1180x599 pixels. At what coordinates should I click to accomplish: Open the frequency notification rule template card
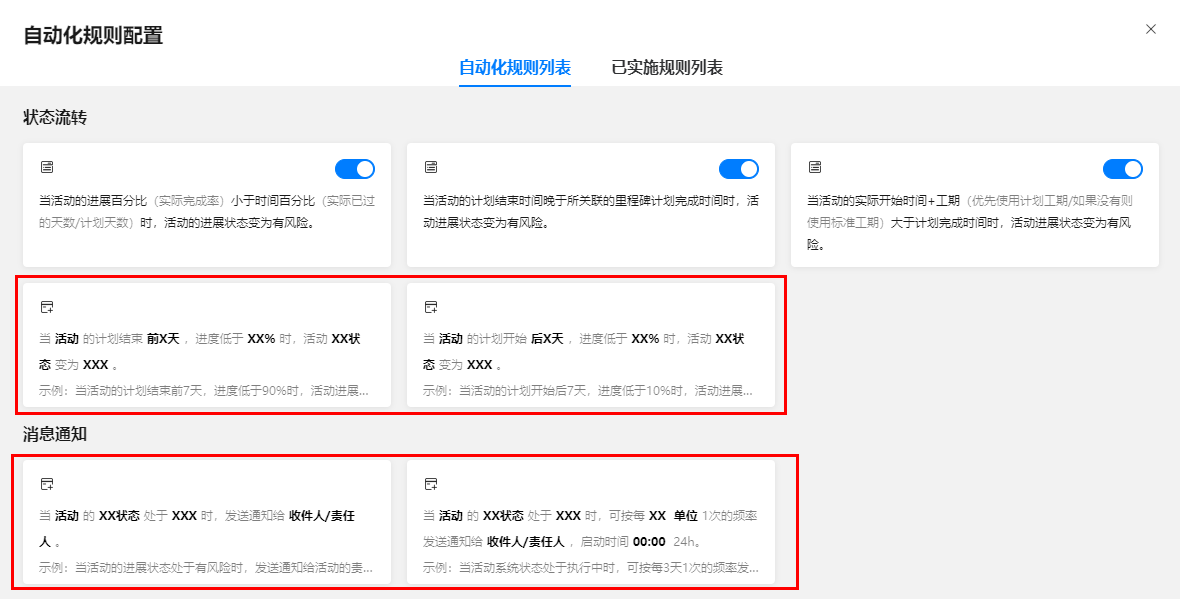click(591, 522)
